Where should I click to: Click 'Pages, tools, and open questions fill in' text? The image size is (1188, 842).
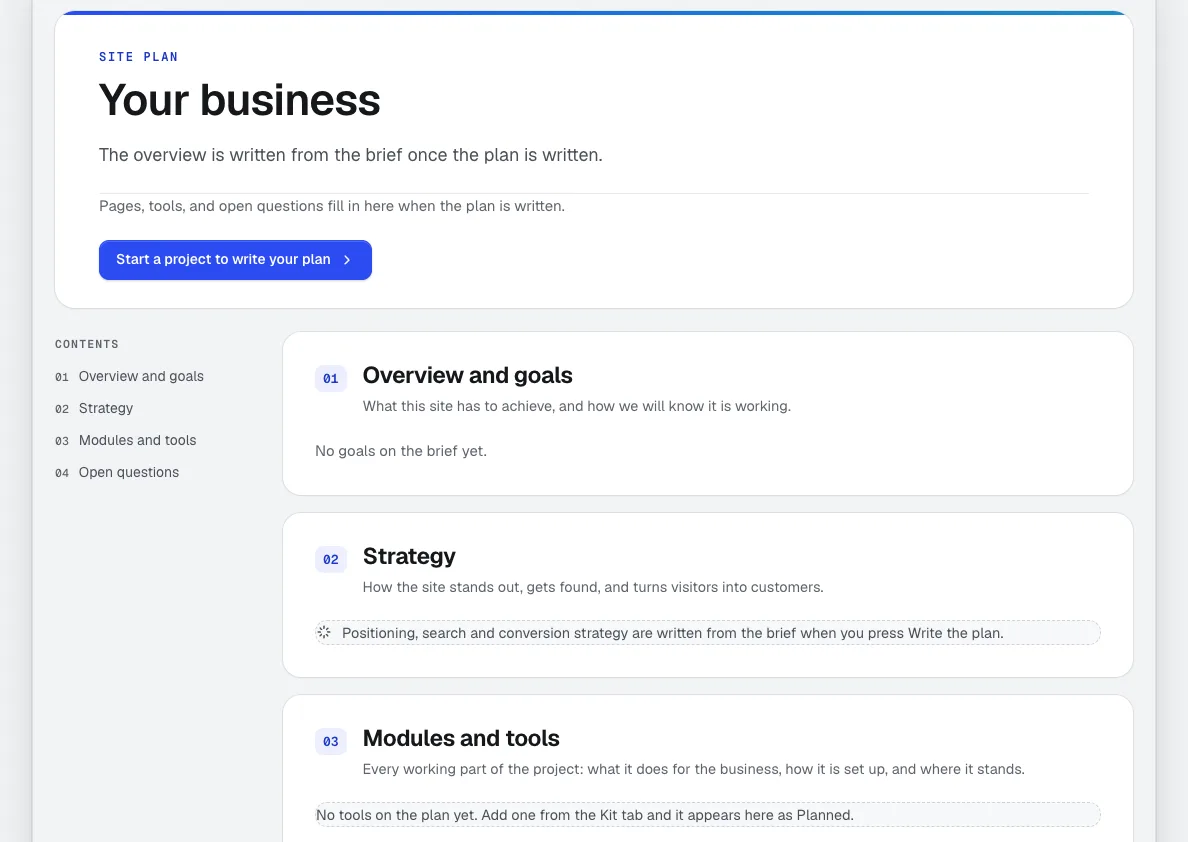click(332, 206)
